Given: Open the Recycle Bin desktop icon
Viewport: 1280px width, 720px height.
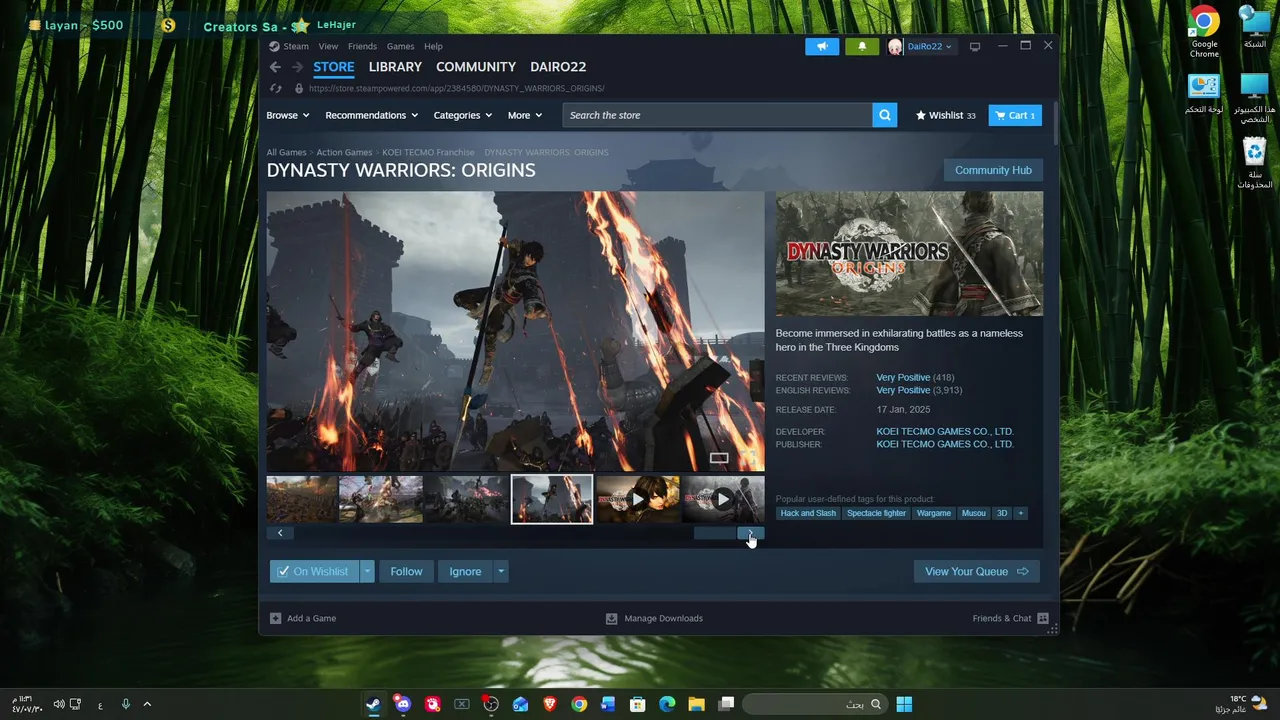Looking at the screenshot, I should coord(1254,164).
